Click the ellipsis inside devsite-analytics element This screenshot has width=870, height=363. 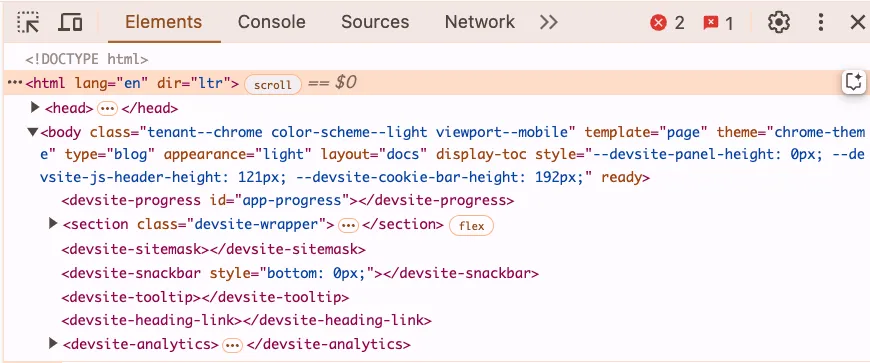(232, 345)
